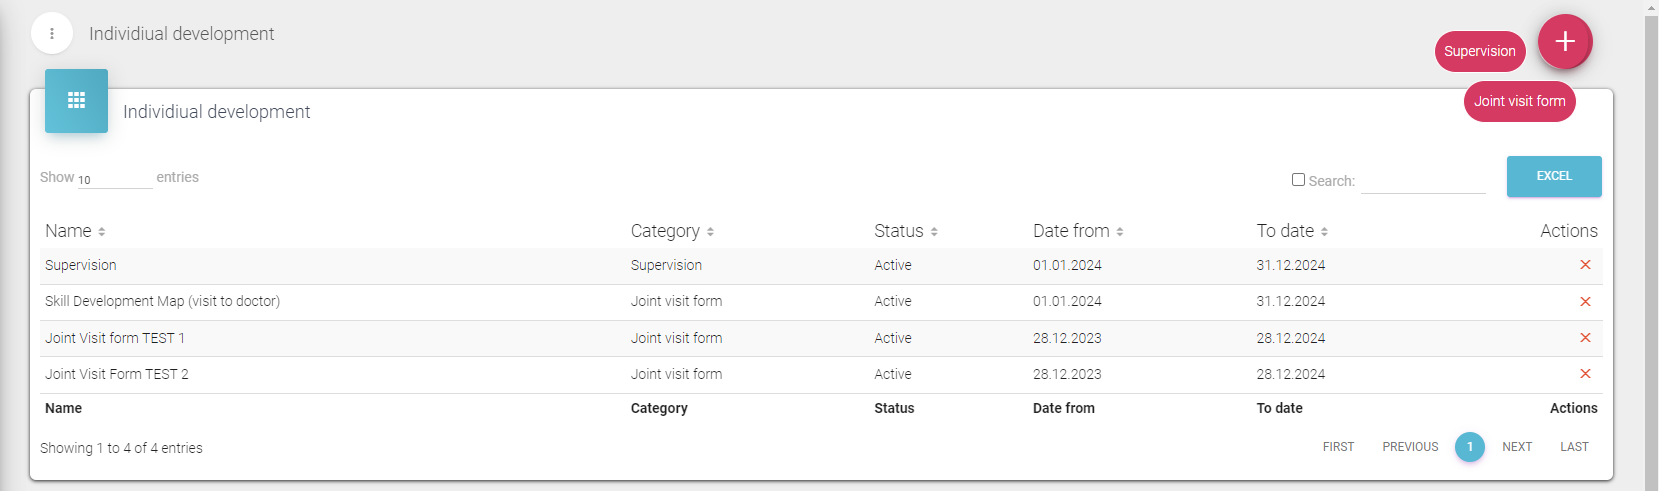Viewport: 1659px width, 491px height.
Task: Select page 1 in pagination
Action: [1469, 447]
